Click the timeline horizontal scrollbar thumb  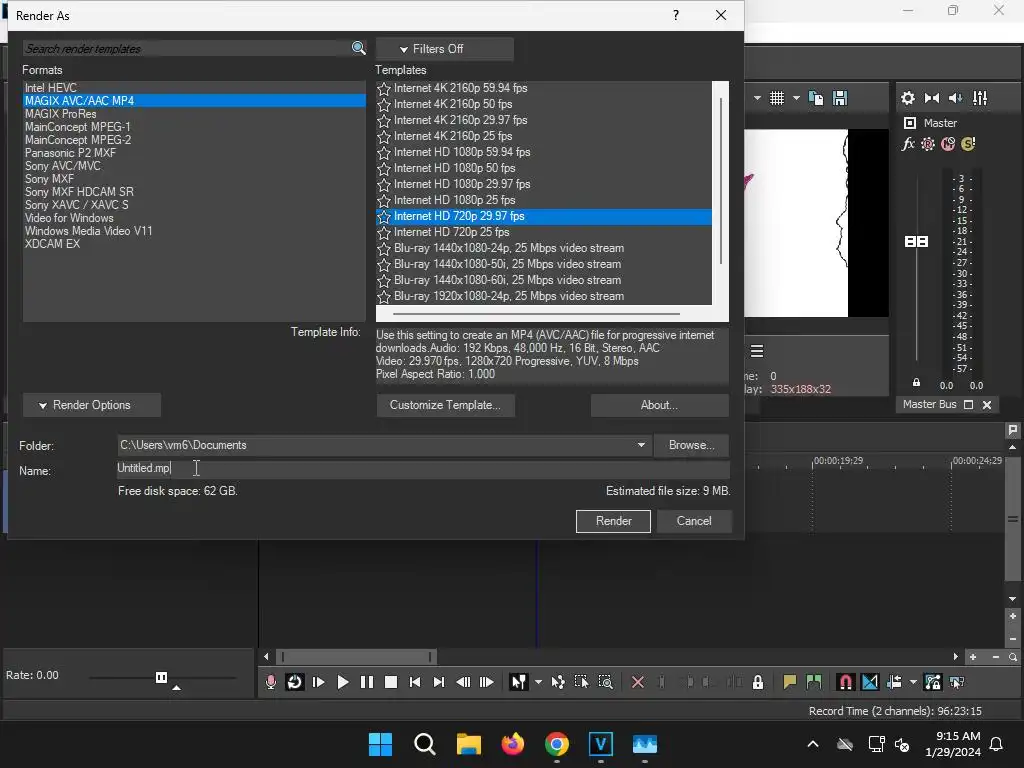click(x=356, y=656)
